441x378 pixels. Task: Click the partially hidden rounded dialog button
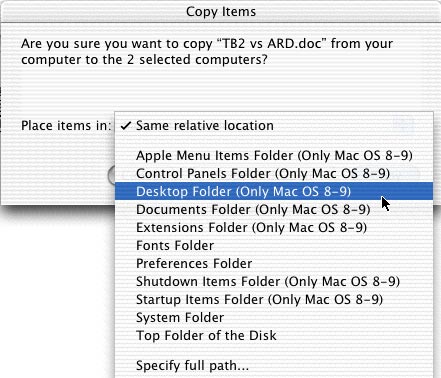tap(111, 175)
